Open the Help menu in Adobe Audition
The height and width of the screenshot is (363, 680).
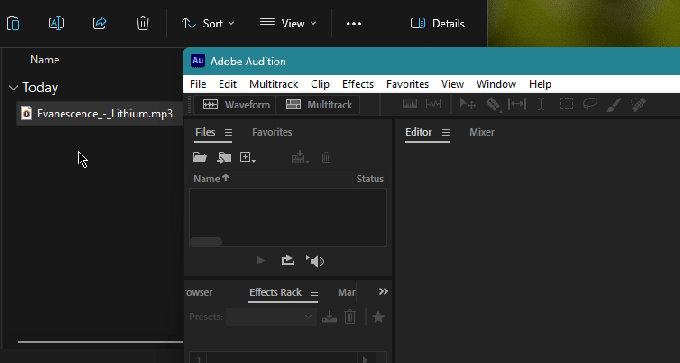click(540, 84)
